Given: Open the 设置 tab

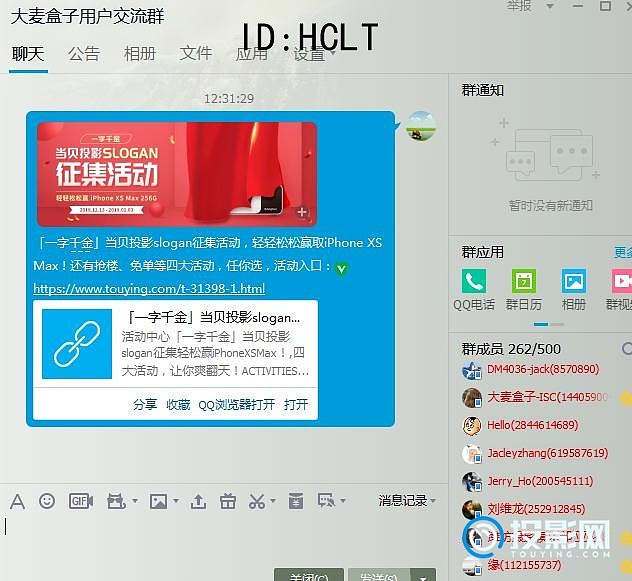Looking at the screenshot, I should (x=310, y=54).
